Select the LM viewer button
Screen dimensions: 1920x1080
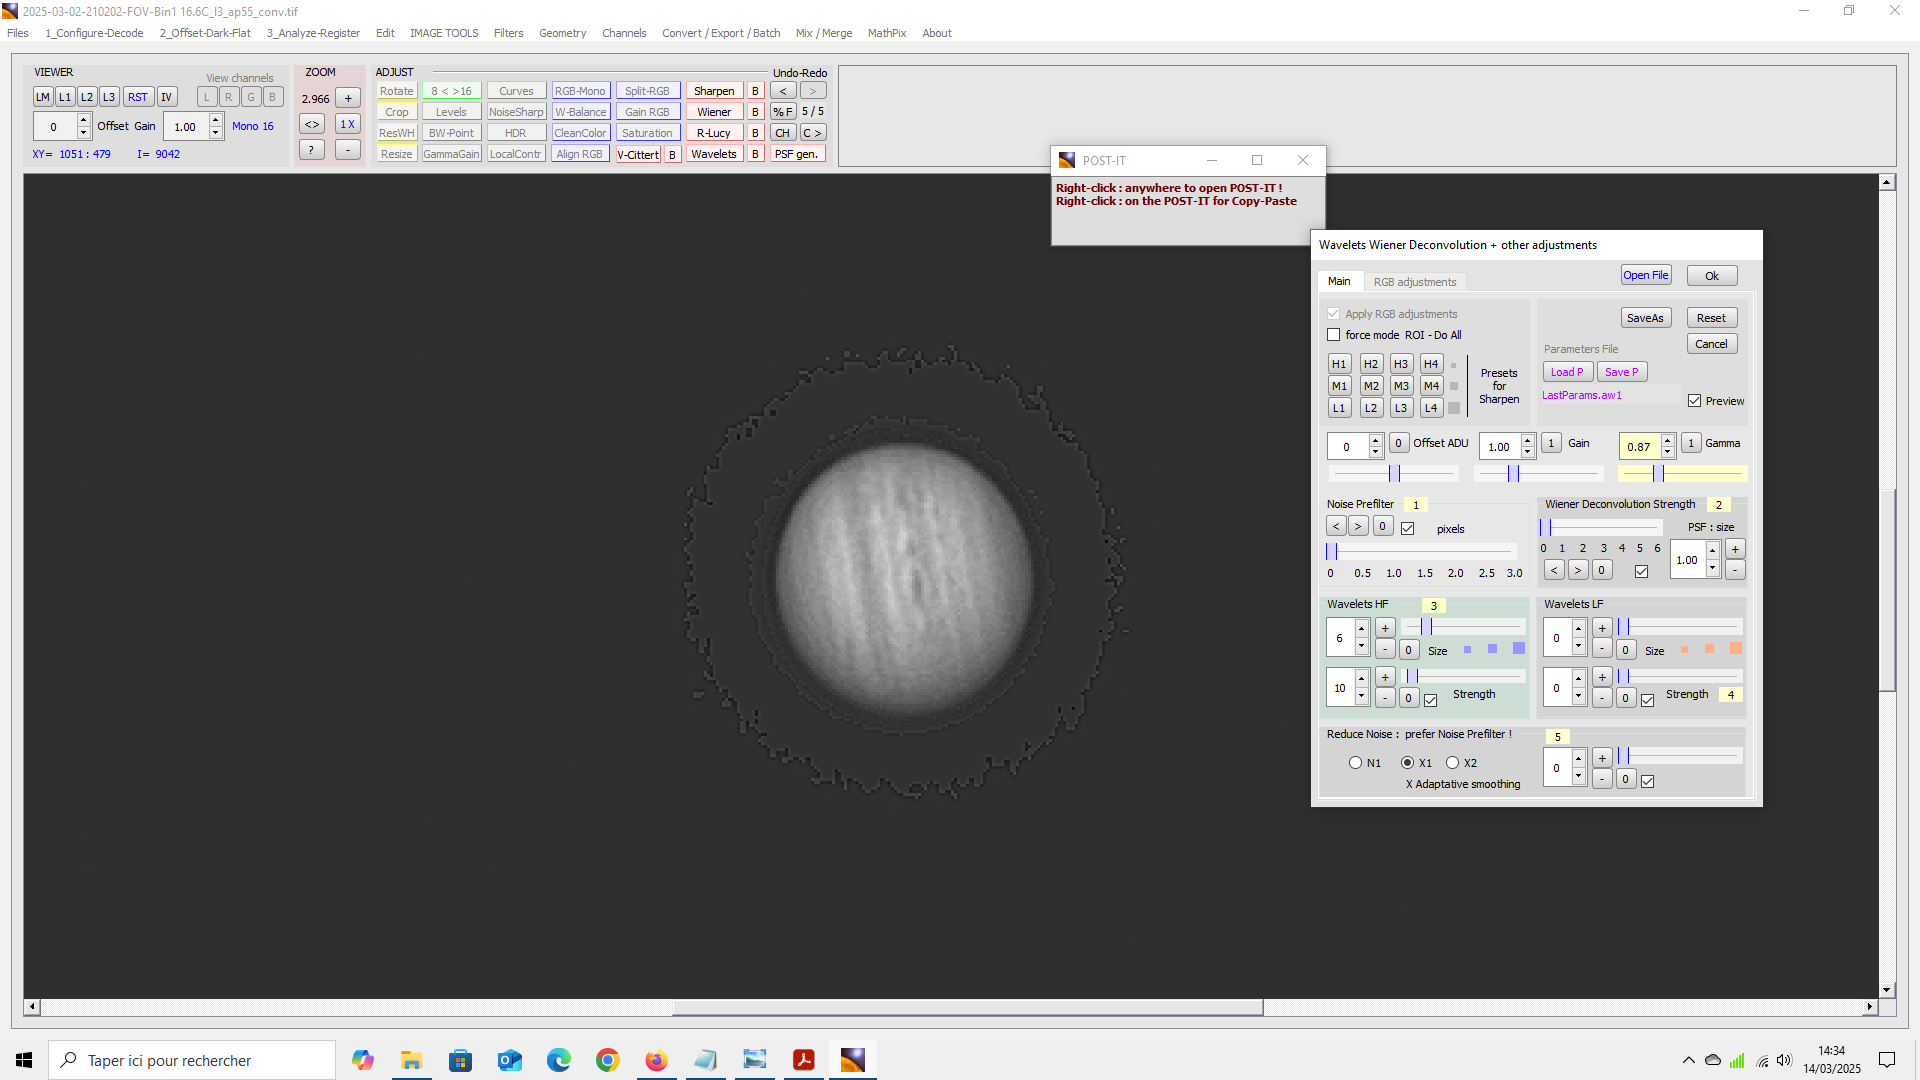pos(43,97)
